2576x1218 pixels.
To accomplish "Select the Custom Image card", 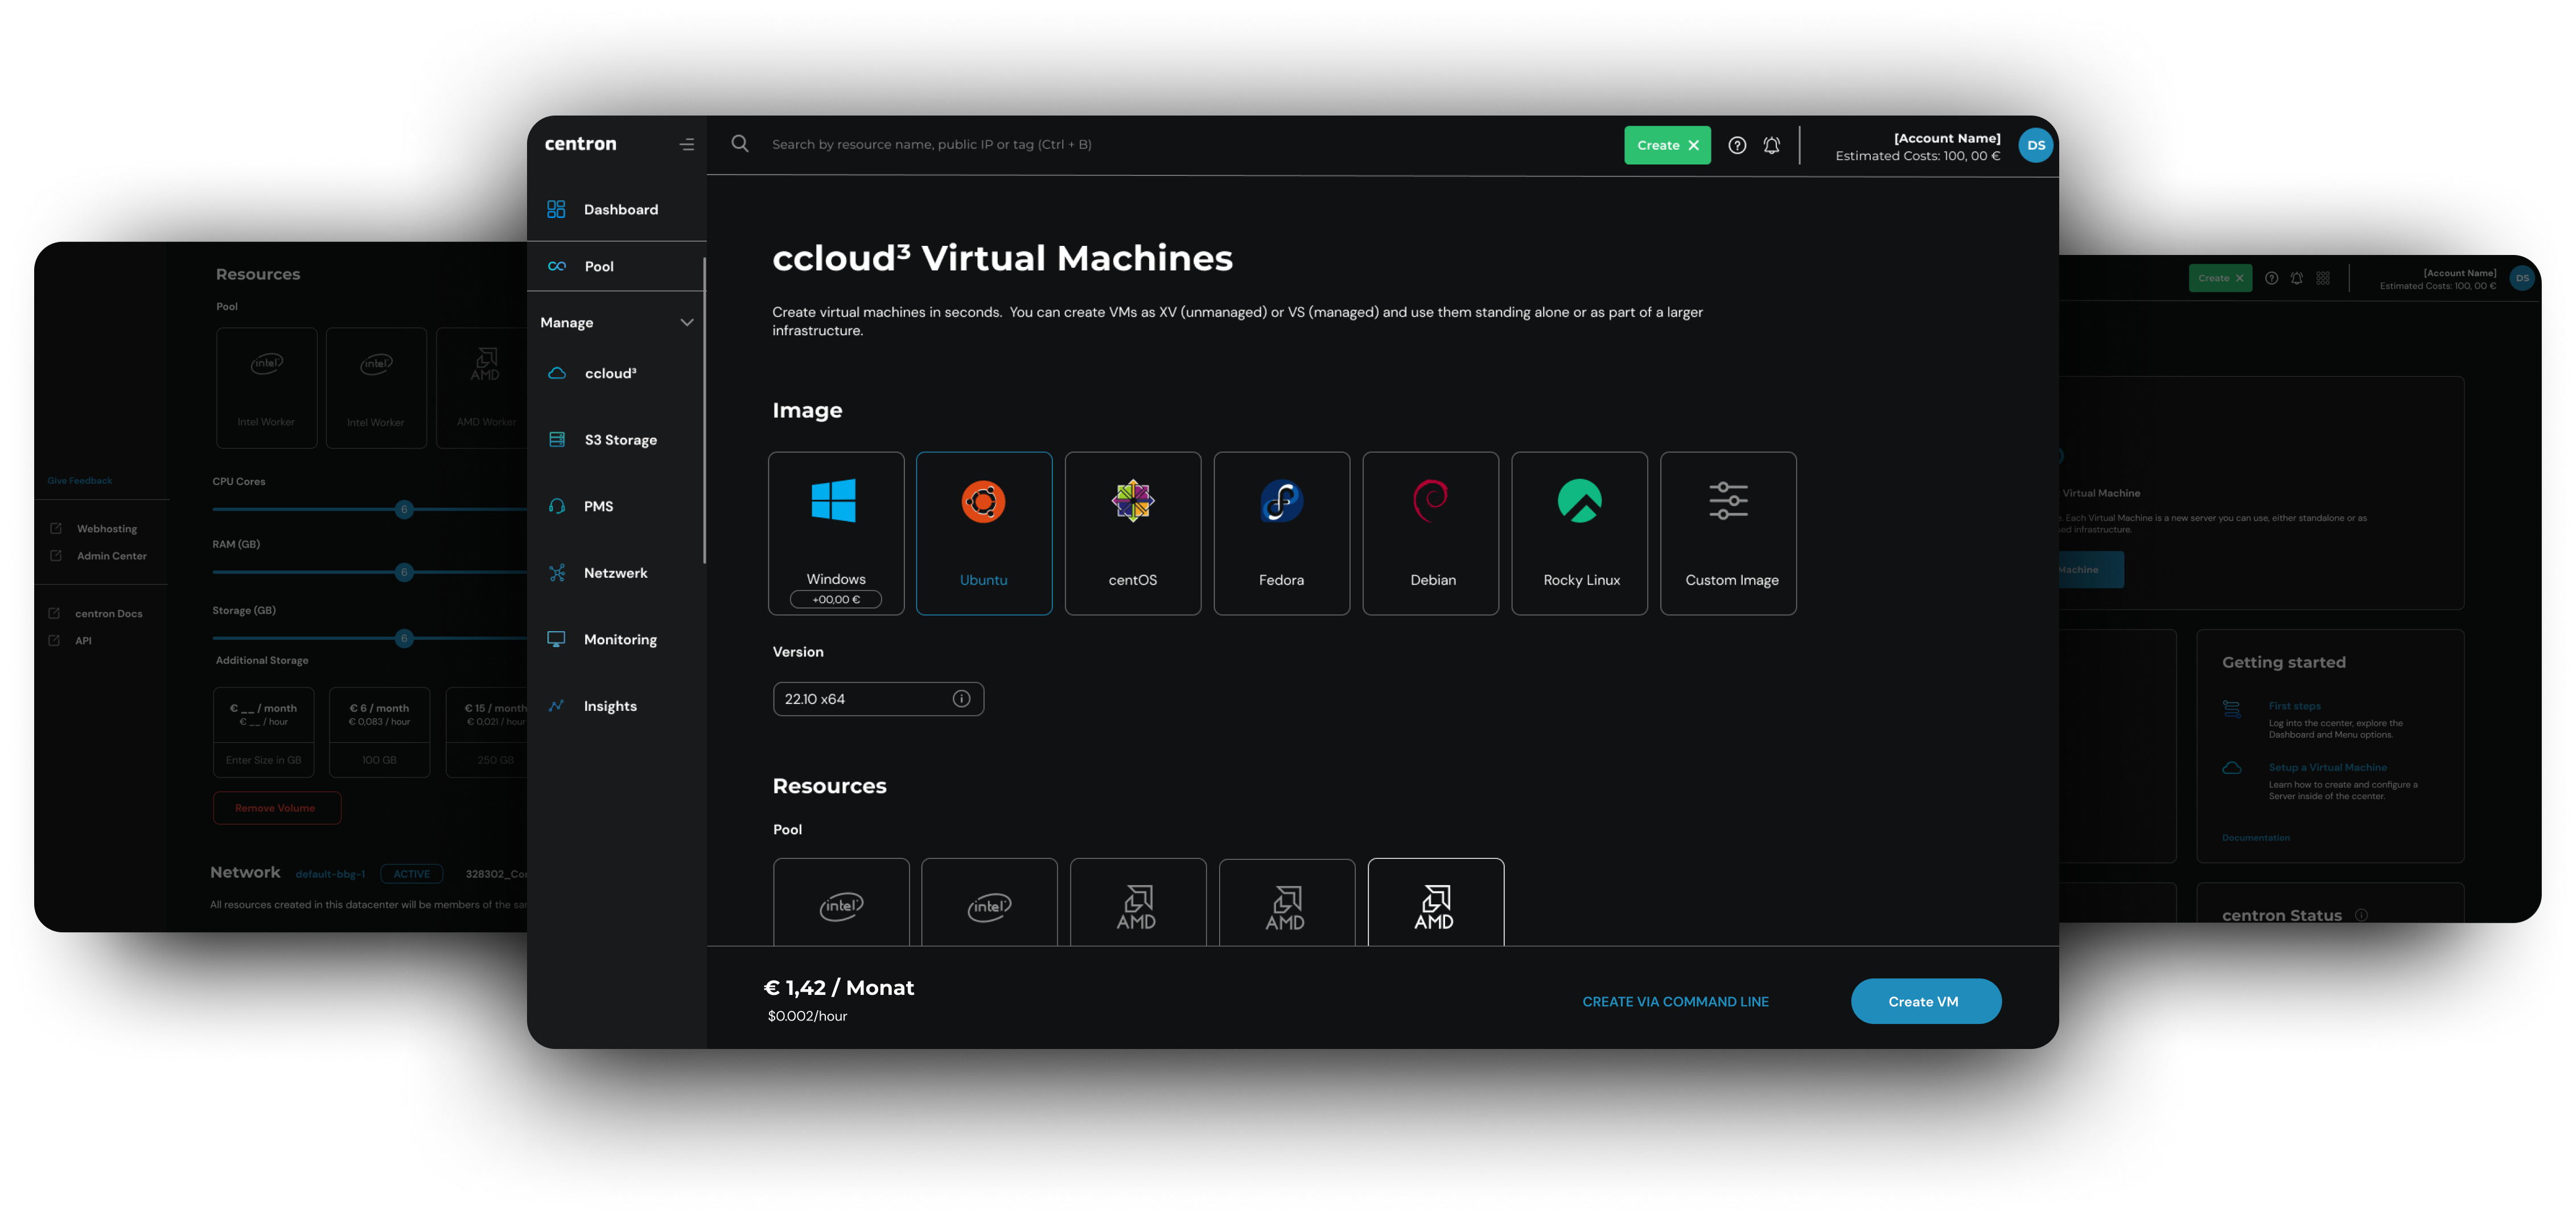I will (x=1729, y=533).
